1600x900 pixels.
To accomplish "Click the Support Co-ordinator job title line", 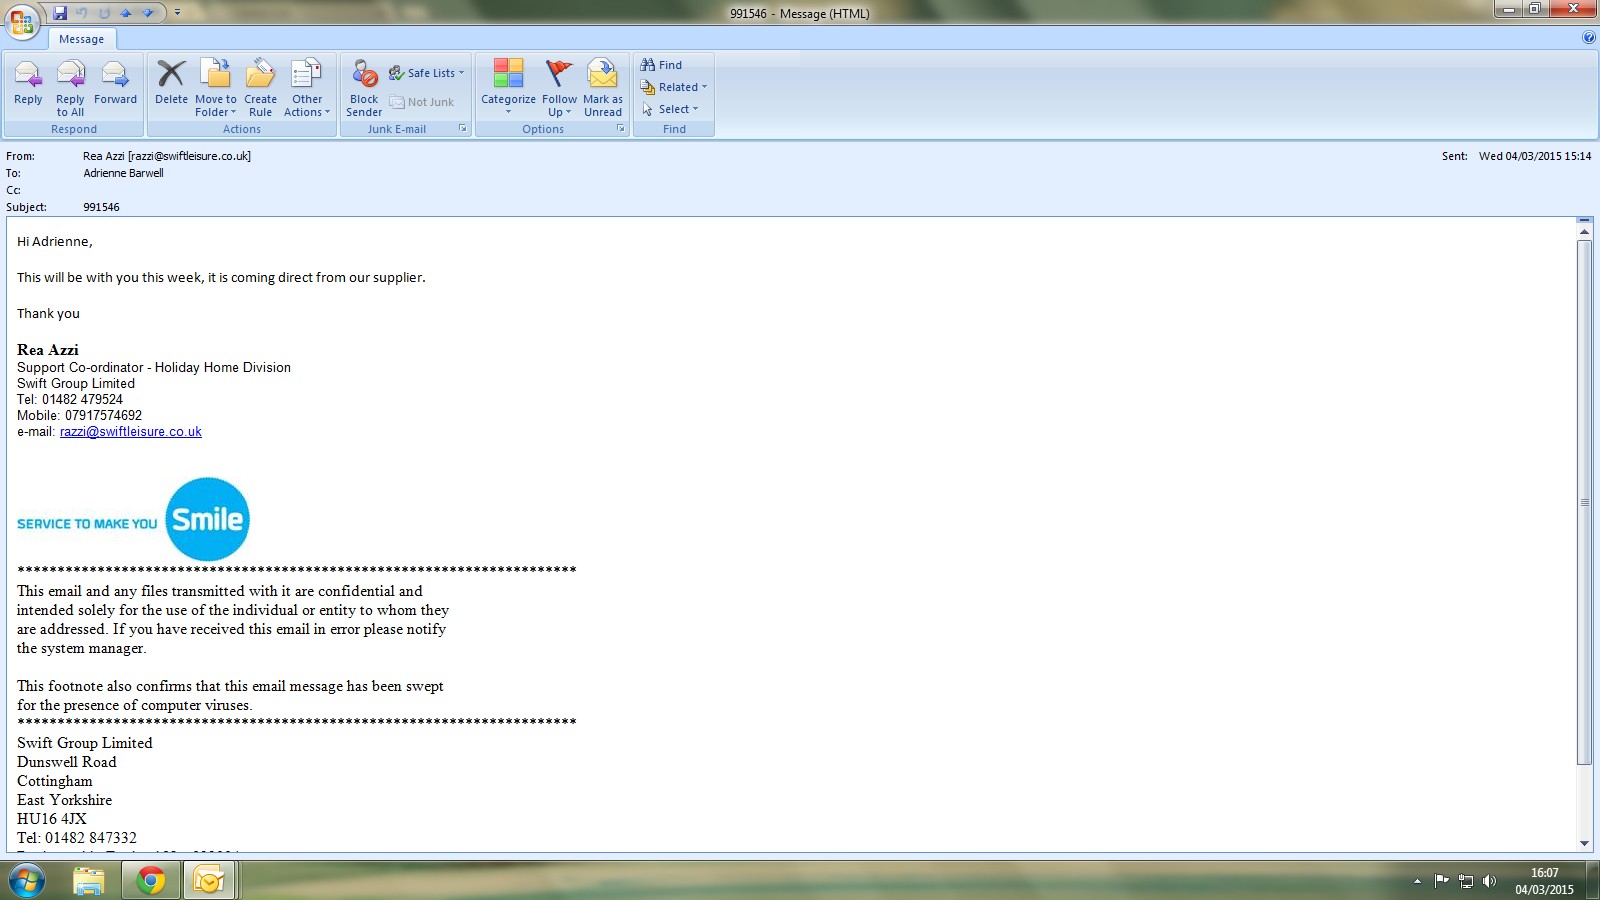I will 154,367.
